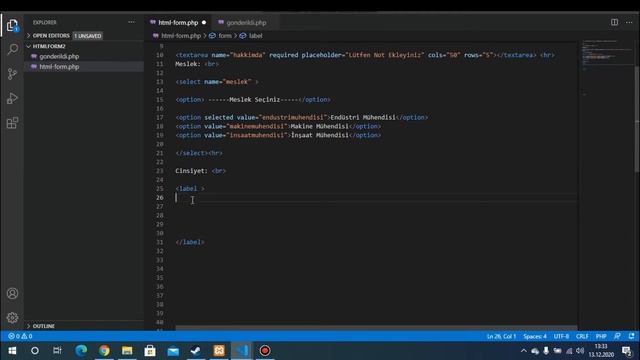Open Task View in taskbar
640x360 pixels.
58,351
